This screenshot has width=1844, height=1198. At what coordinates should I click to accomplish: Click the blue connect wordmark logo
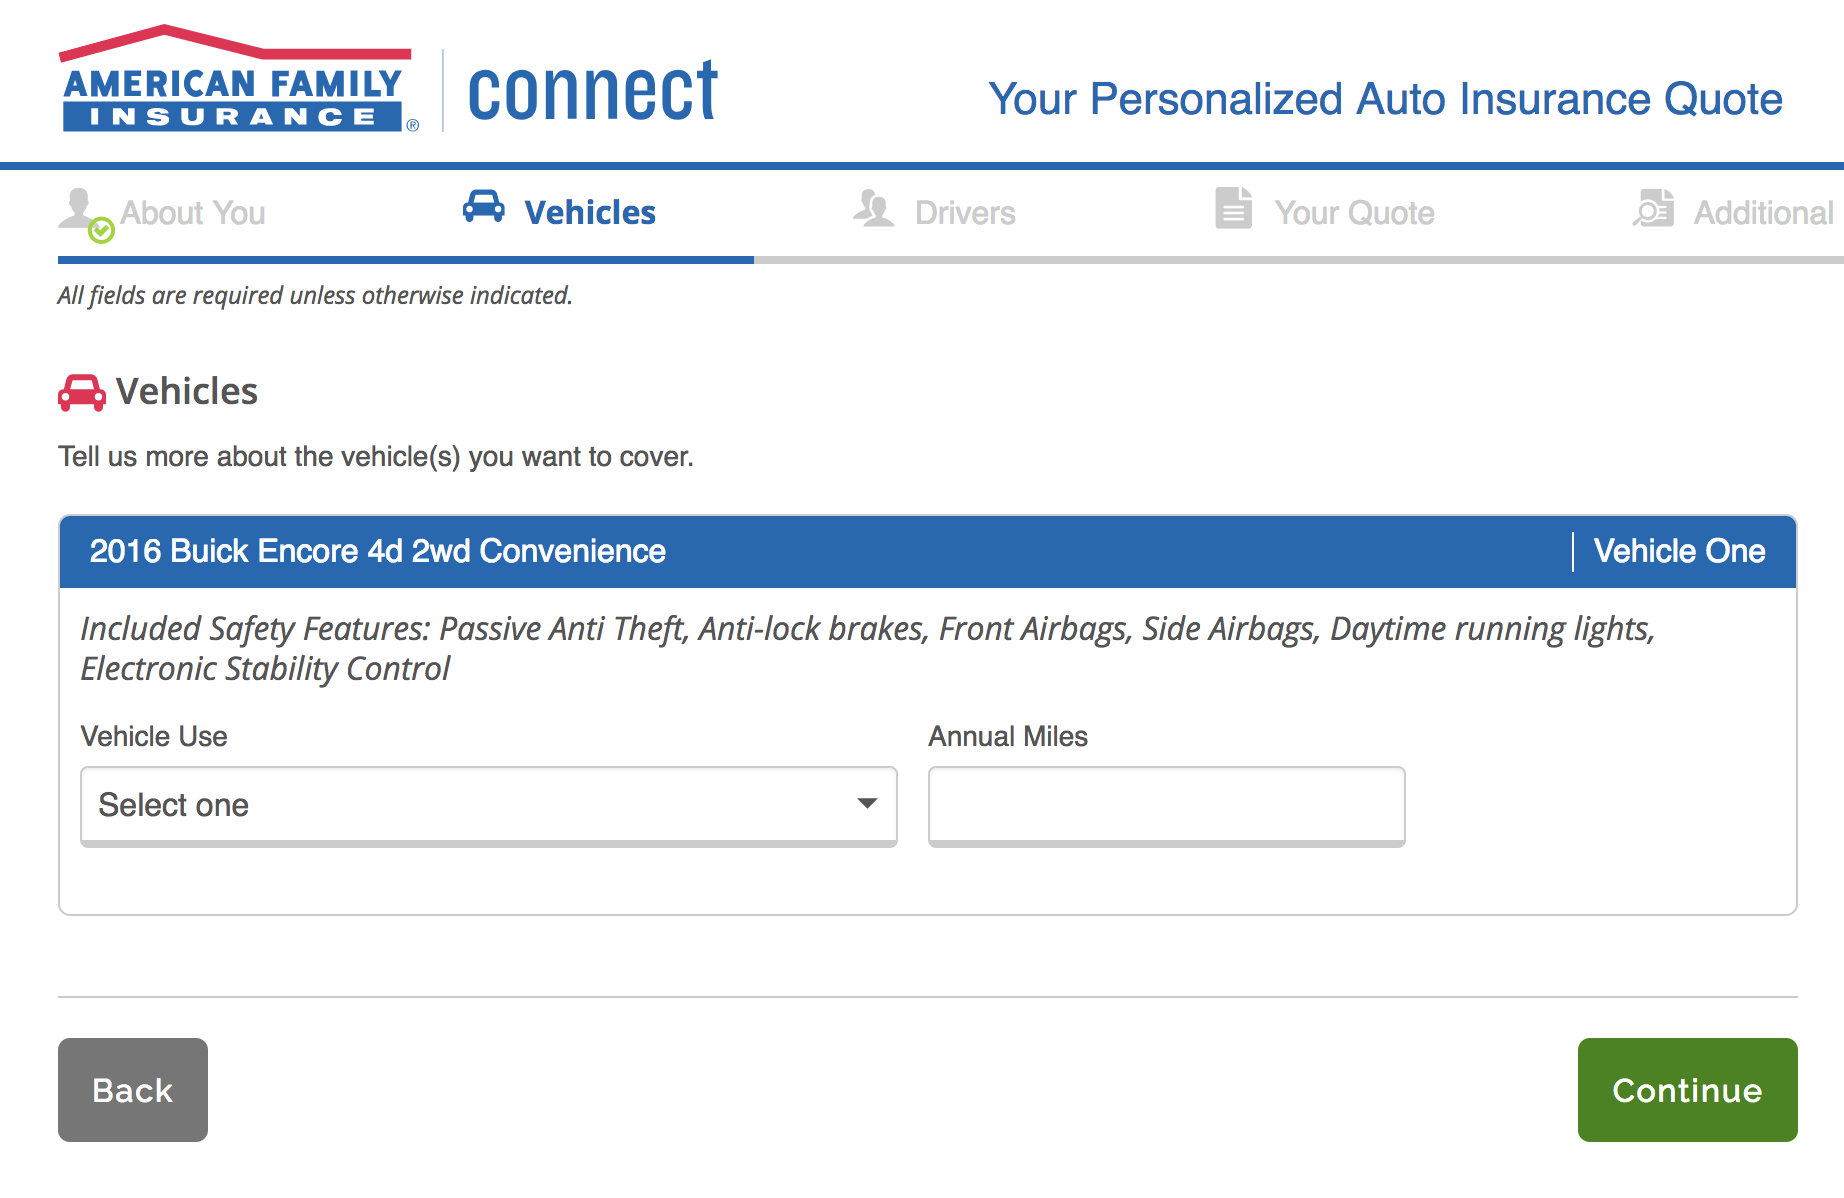coord(592,92)
